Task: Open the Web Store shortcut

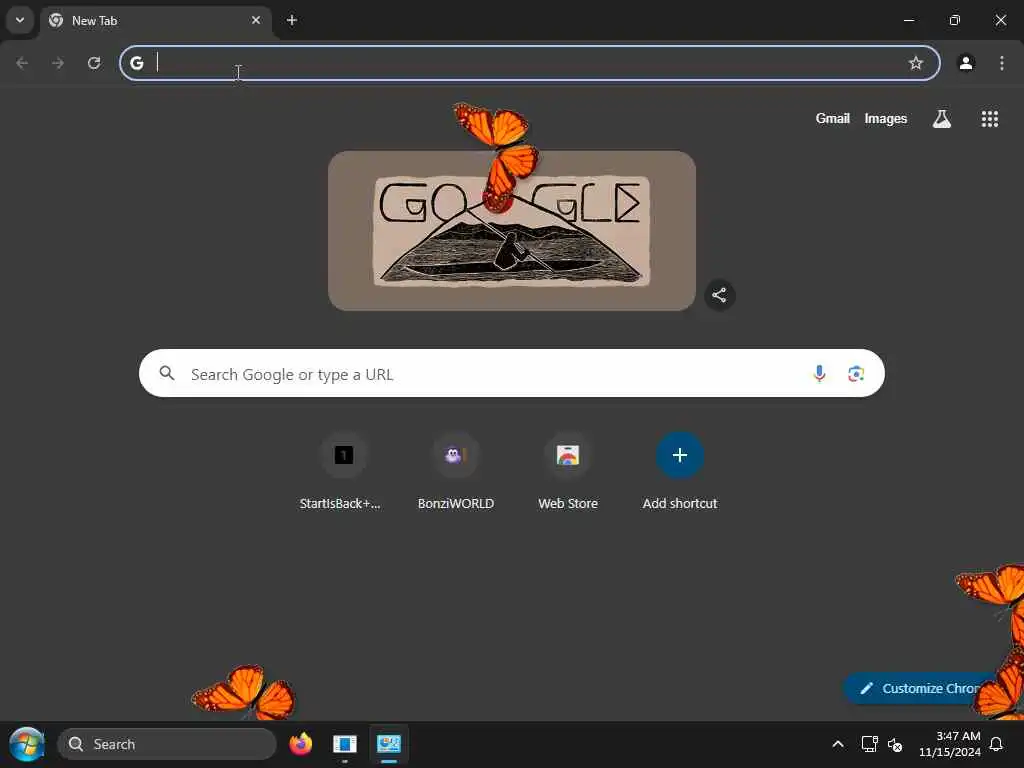Action: coord(568,472)
